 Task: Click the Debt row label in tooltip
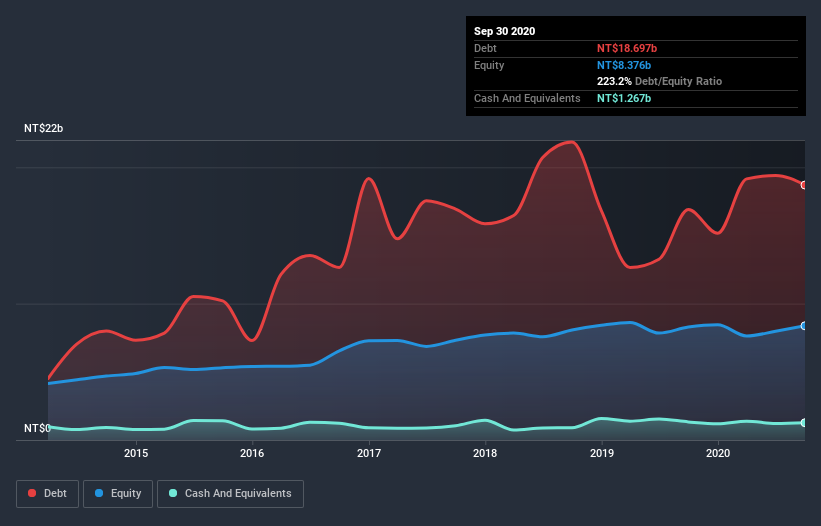coord(485,48)
